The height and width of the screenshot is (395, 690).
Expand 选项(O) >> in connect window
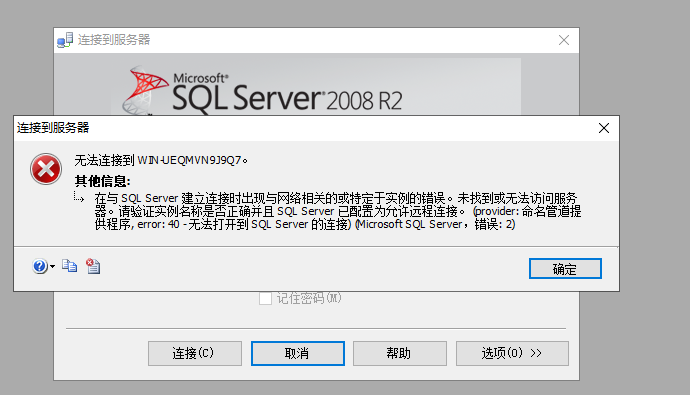pos(512,353)
